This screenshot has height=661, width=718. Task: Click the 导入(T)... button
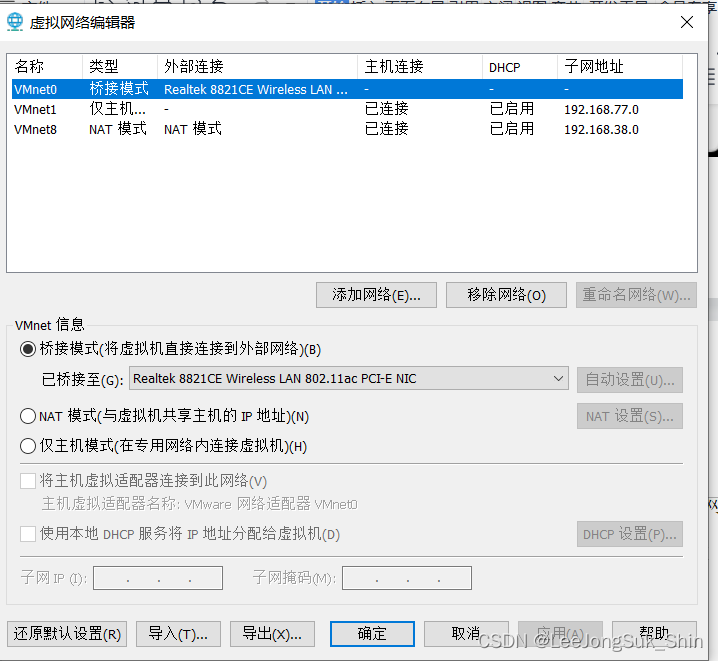pos(179,634)
